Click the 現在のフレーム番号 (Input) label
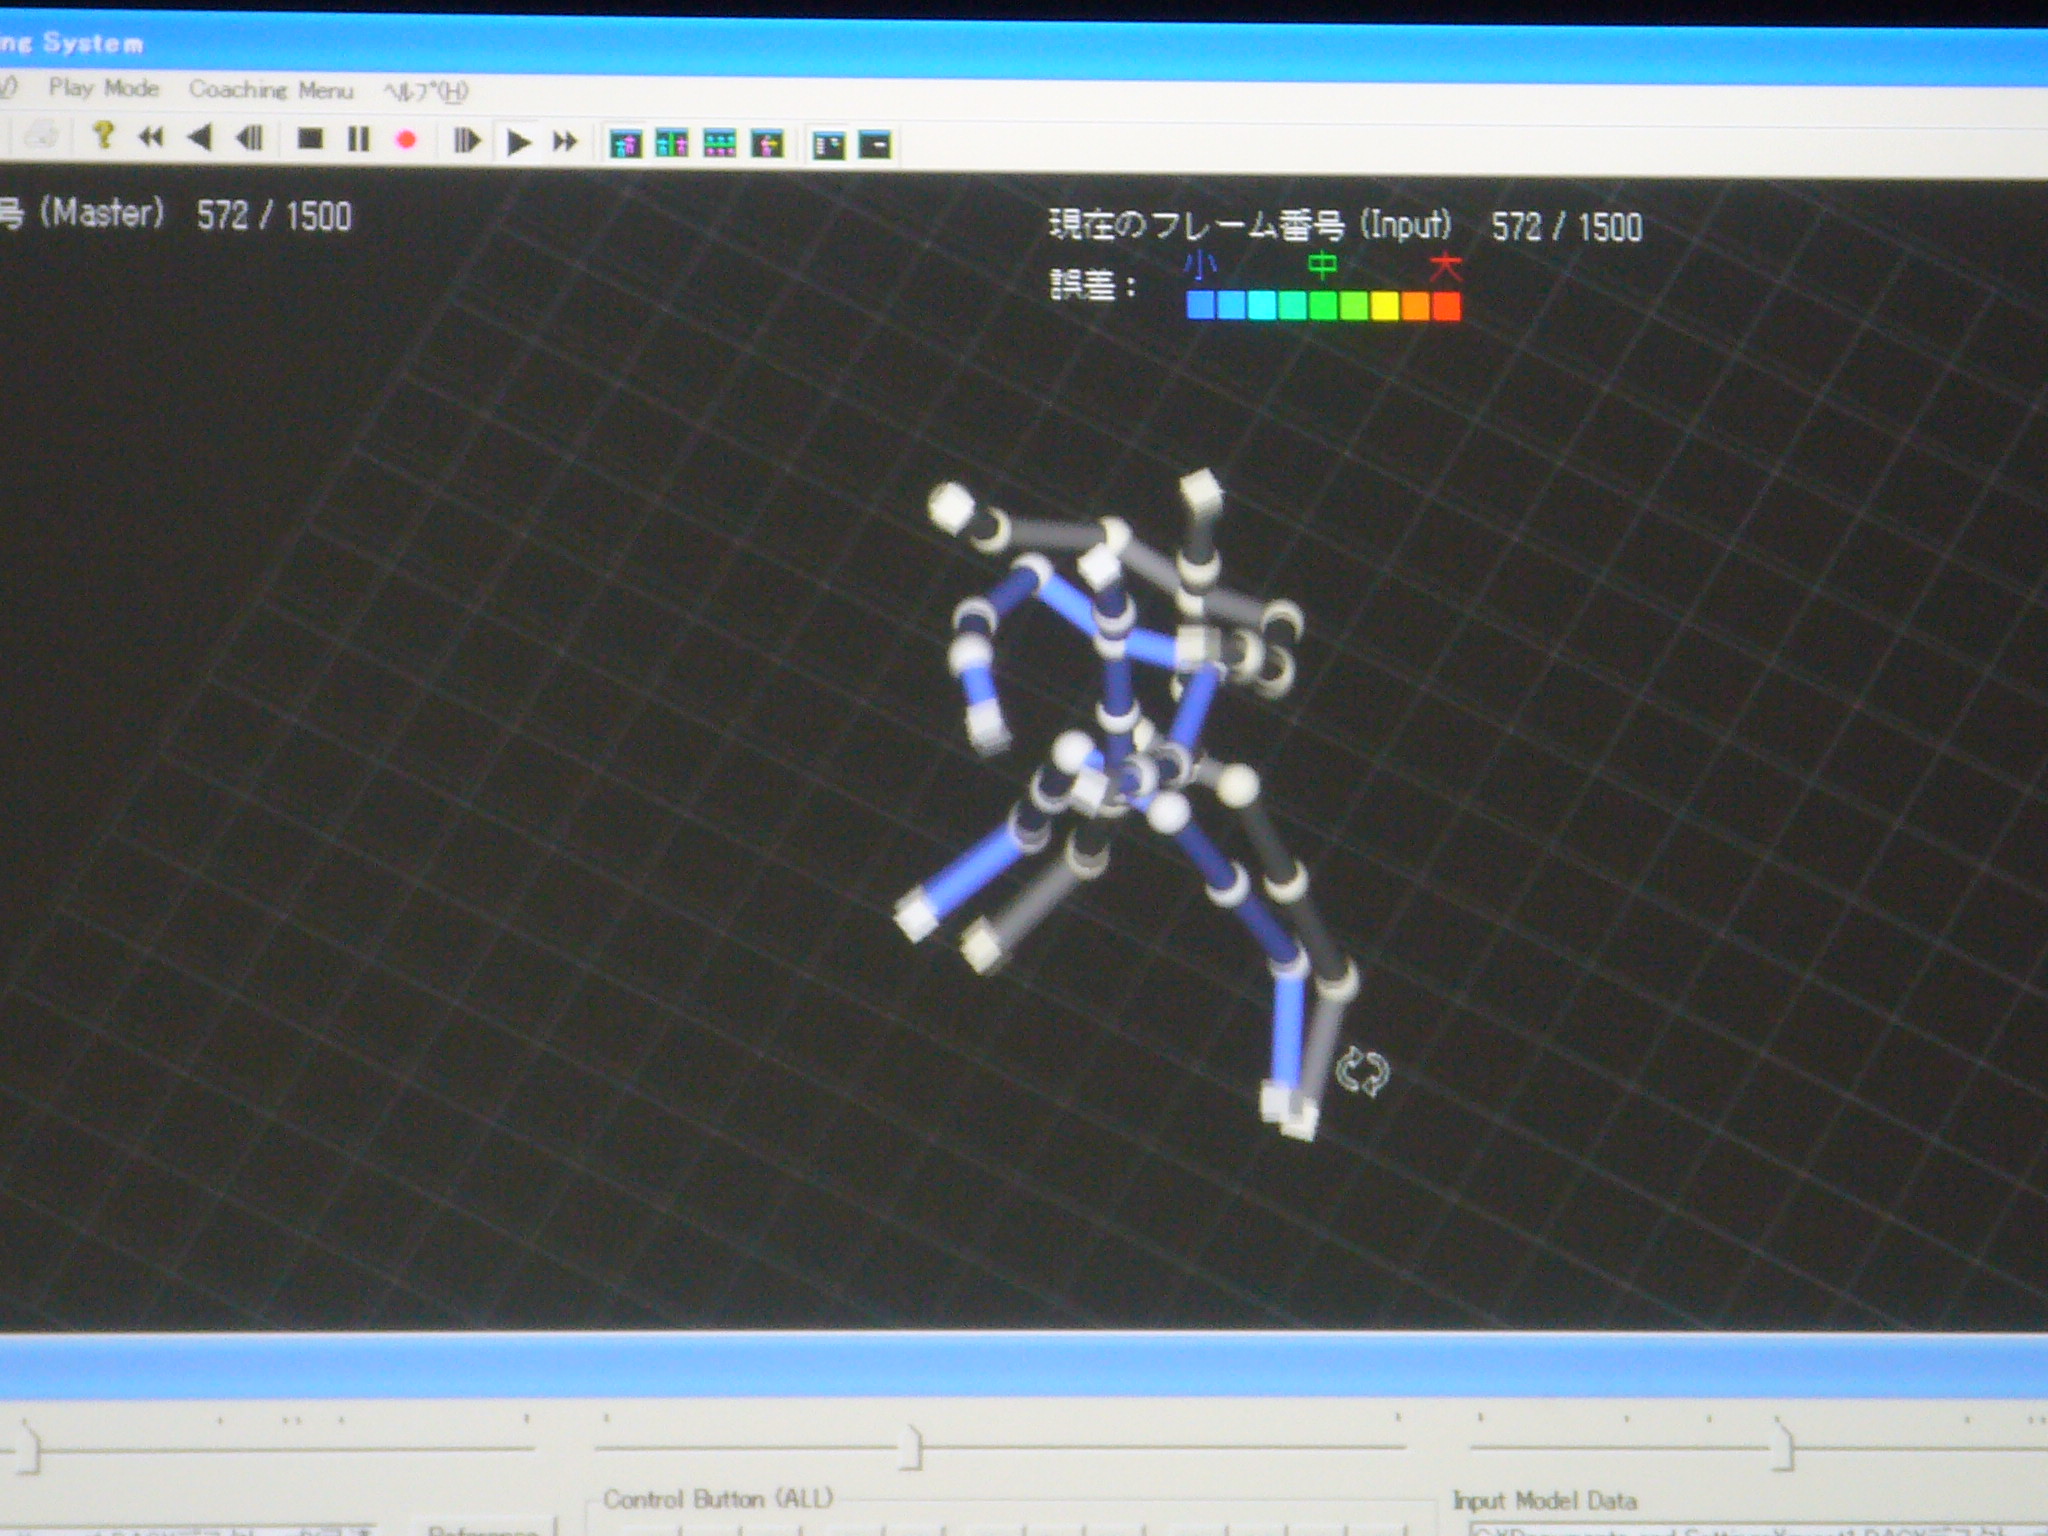The image size is (2048, 1536). tap(1249, 225)
